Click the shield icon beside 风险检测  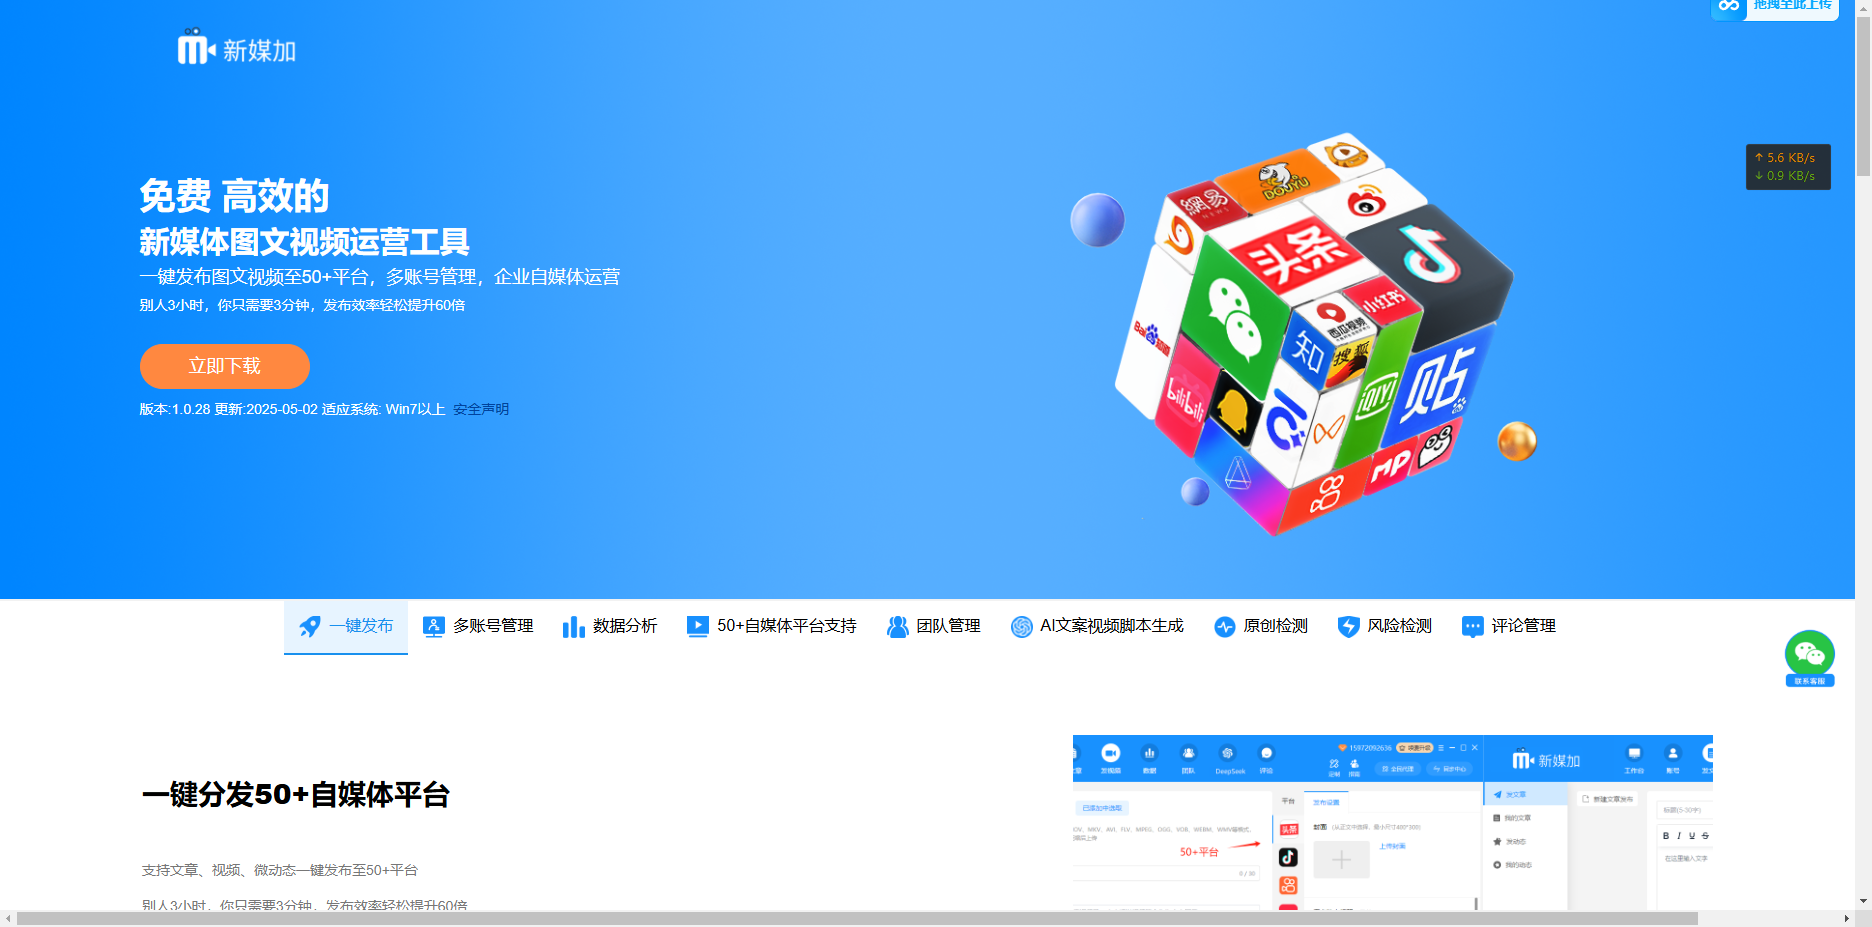pos(1349,627)
